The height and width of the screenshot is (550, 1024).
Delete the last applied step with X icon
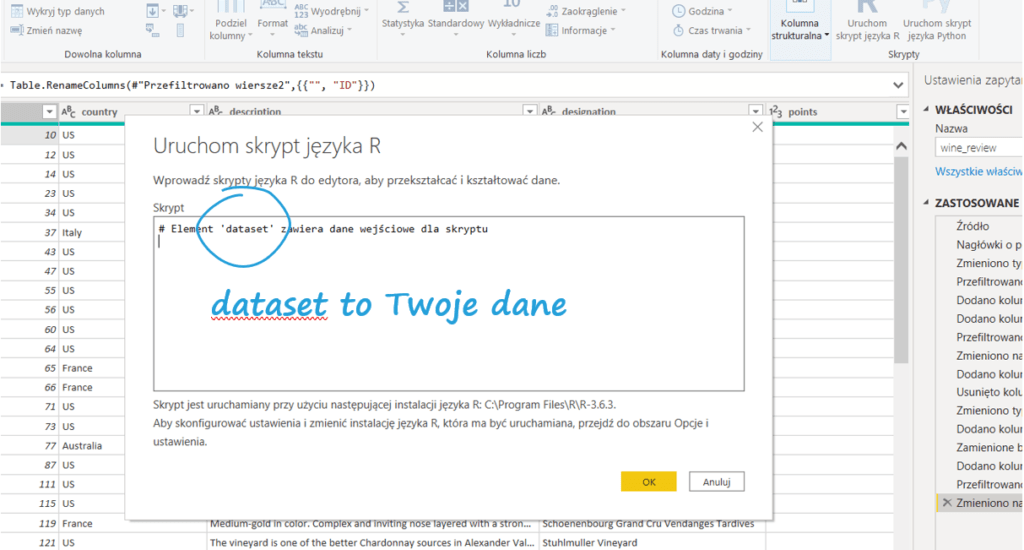946,502
